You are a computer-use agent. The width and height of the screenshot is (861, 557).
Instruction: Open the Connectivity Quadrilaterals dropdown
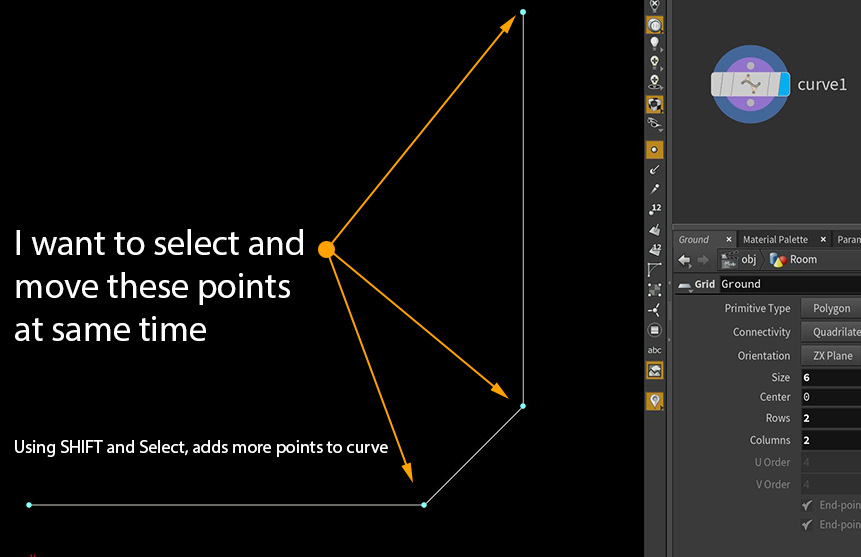pos(831,332)
